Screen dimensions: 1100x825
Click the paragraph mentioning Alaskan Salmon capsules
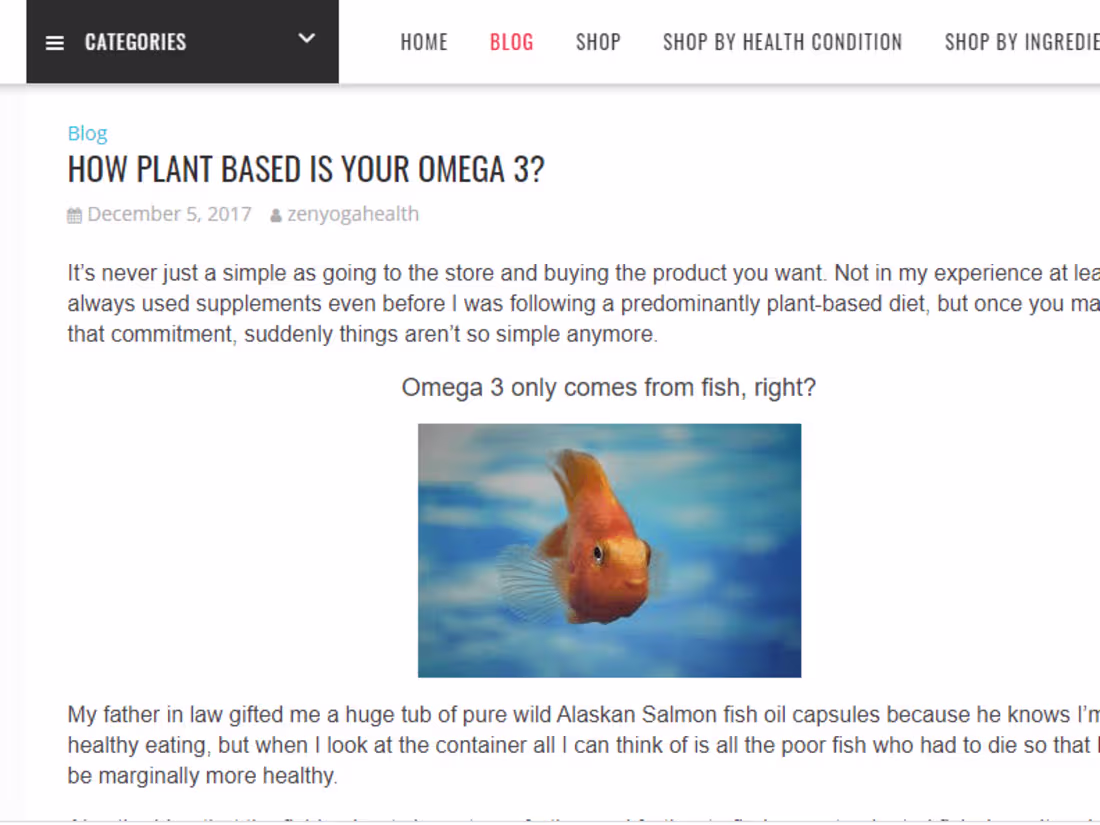click(x=500, y=744)
